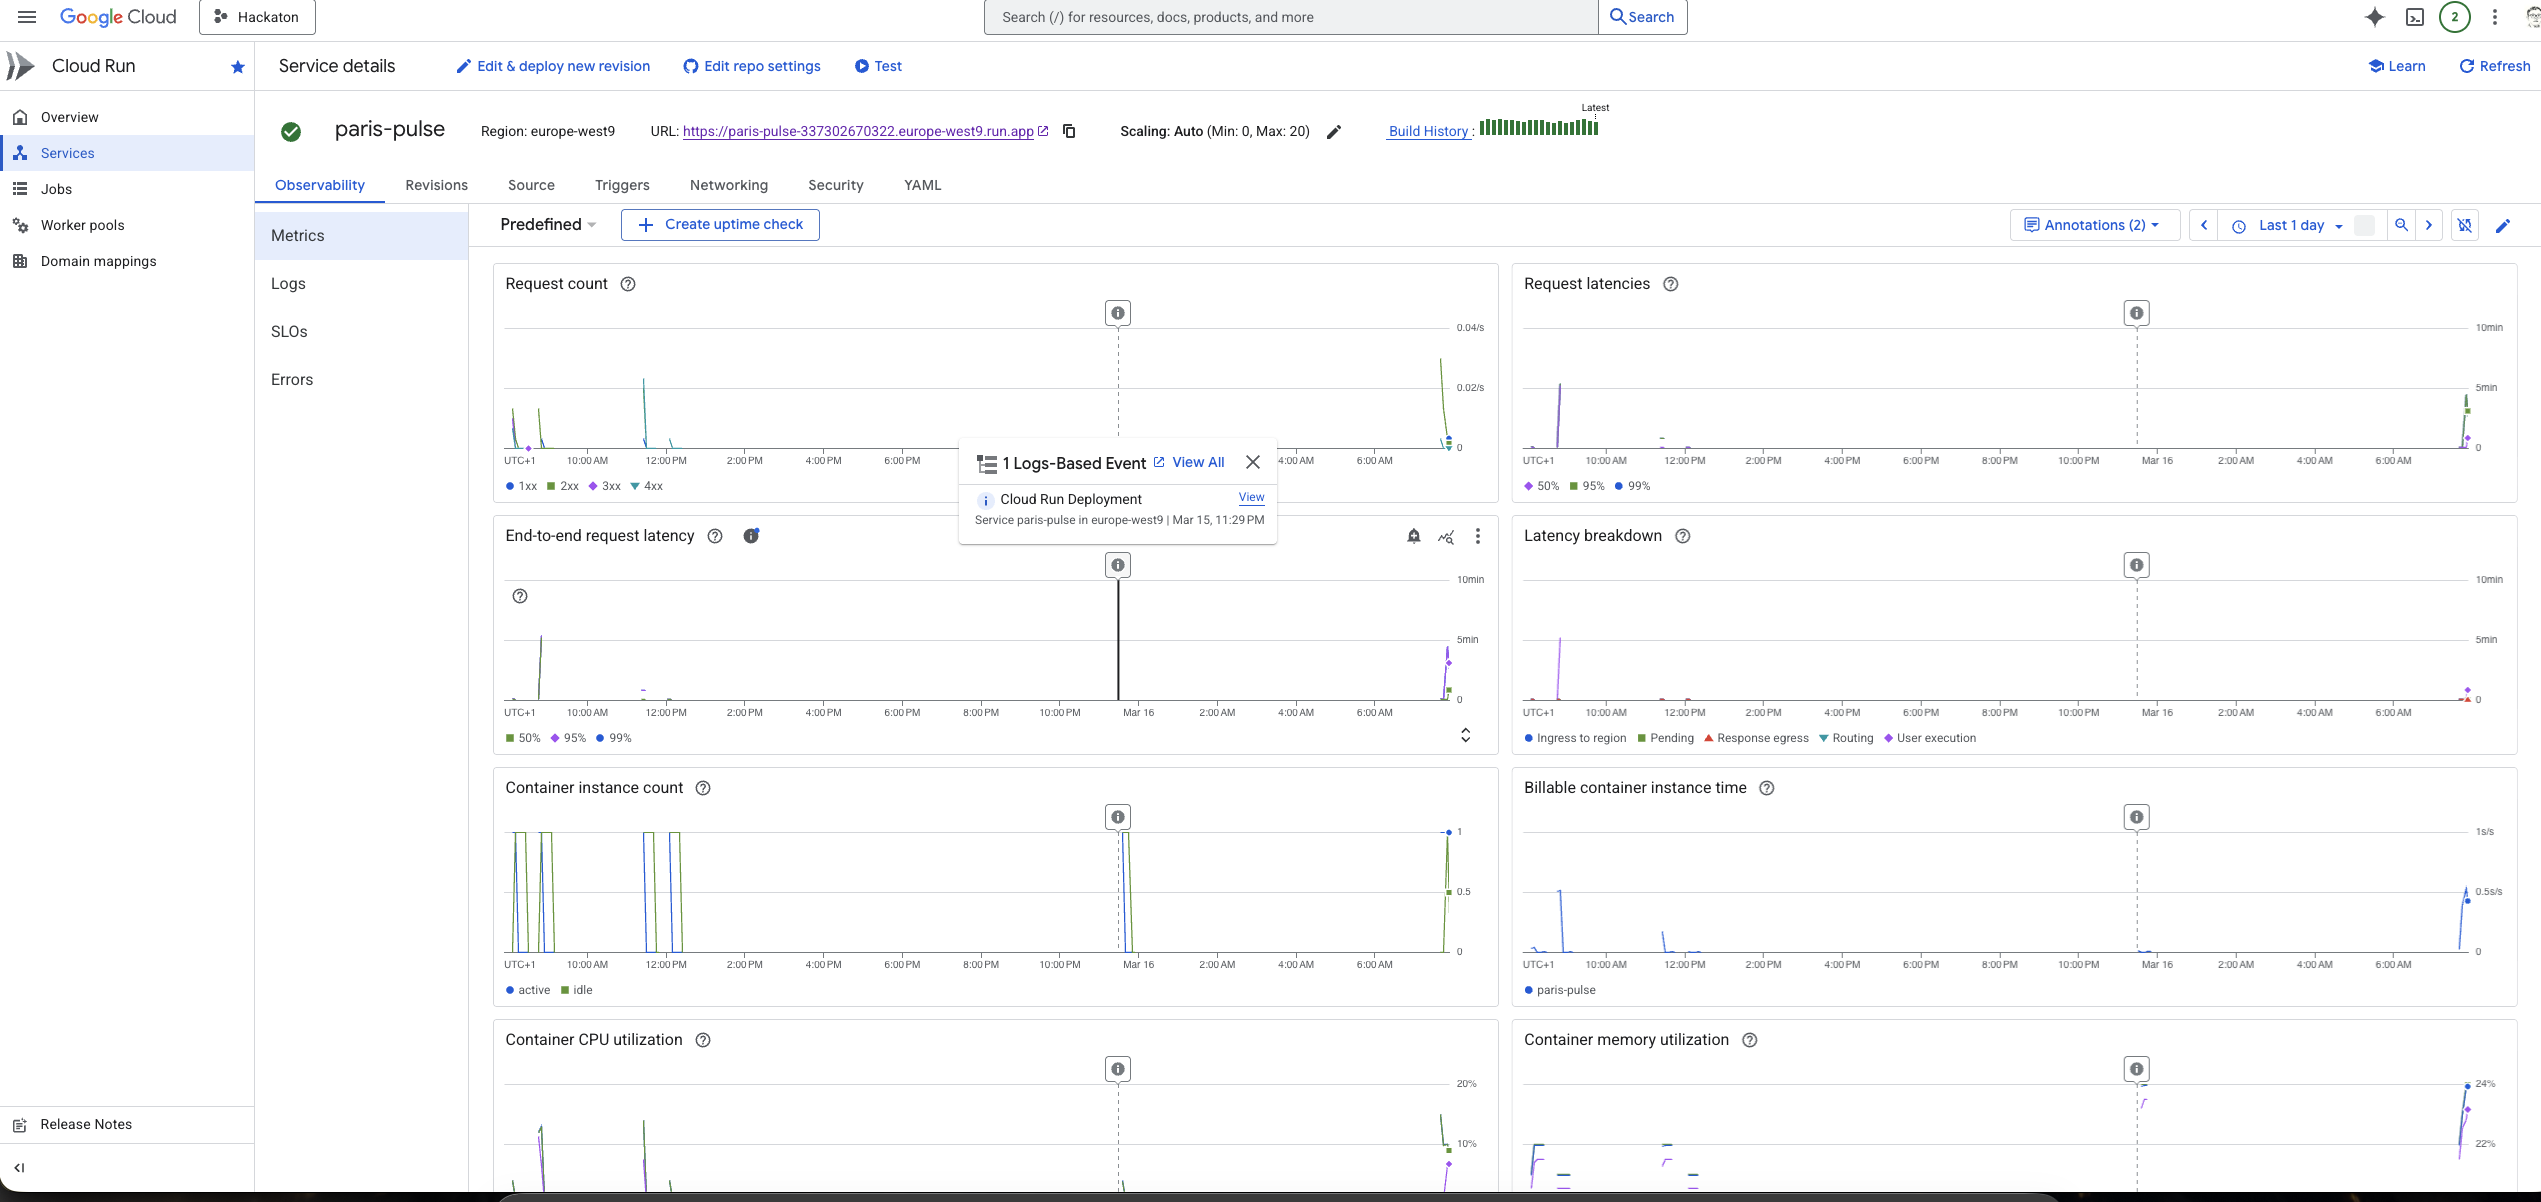Open the Logs section in side panel

tap(288, 284)
